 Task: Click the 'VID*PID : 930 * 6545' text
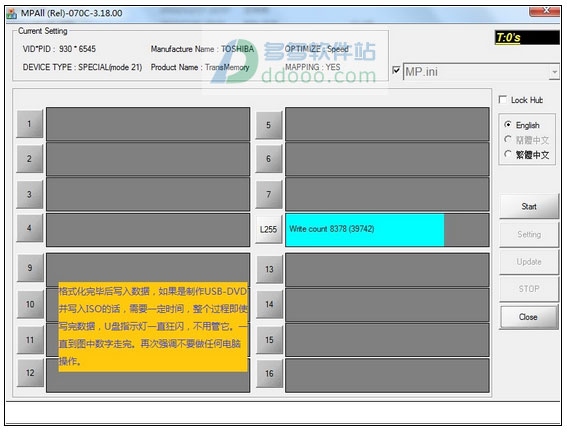(x=59, y=49)
